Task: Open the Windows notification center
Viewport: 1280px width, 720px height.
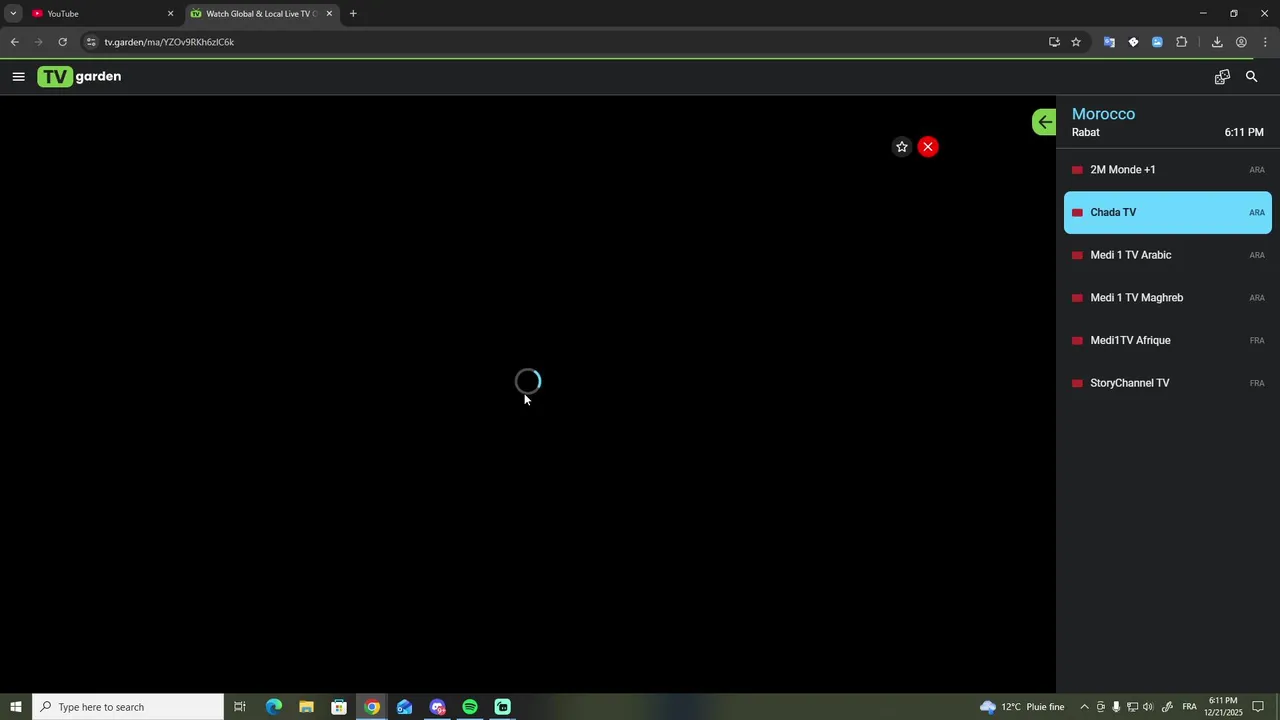Action: tap(1259, 707)
